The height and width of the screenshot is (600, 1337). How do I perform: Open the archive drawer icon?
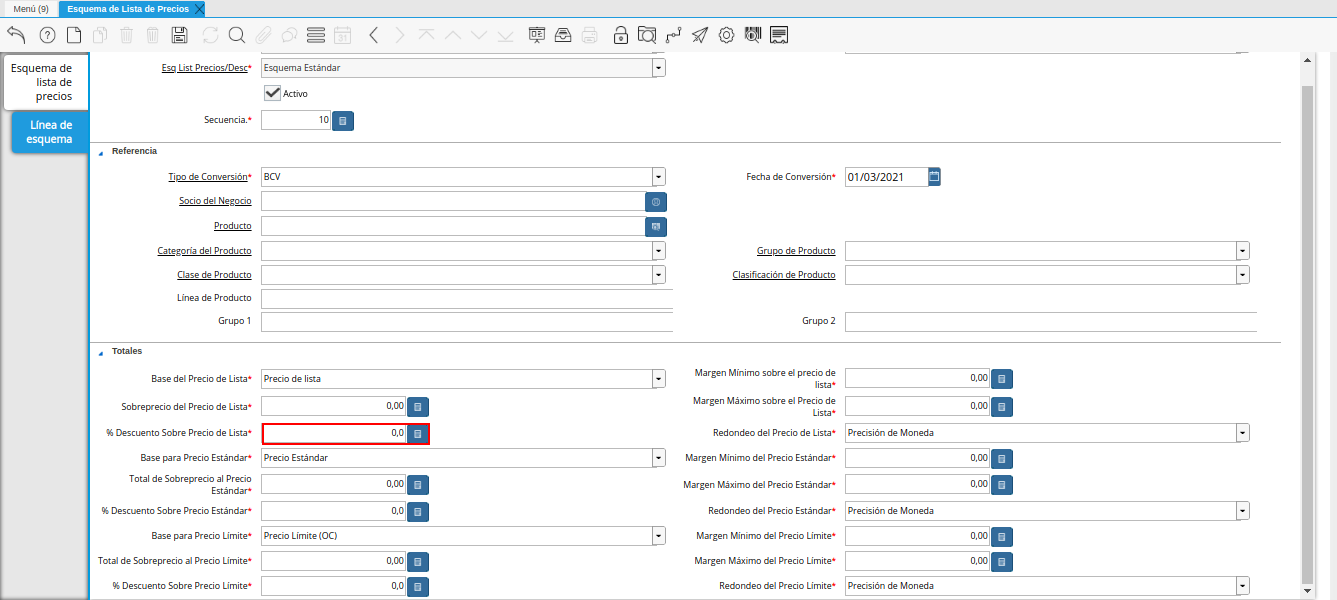pyautogui.click(x=563, y=35)
